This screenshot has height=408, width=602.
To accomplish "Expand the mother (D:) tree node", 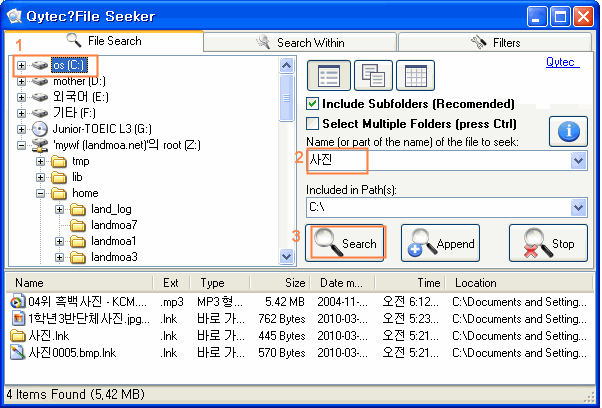I will coord(22,82).
